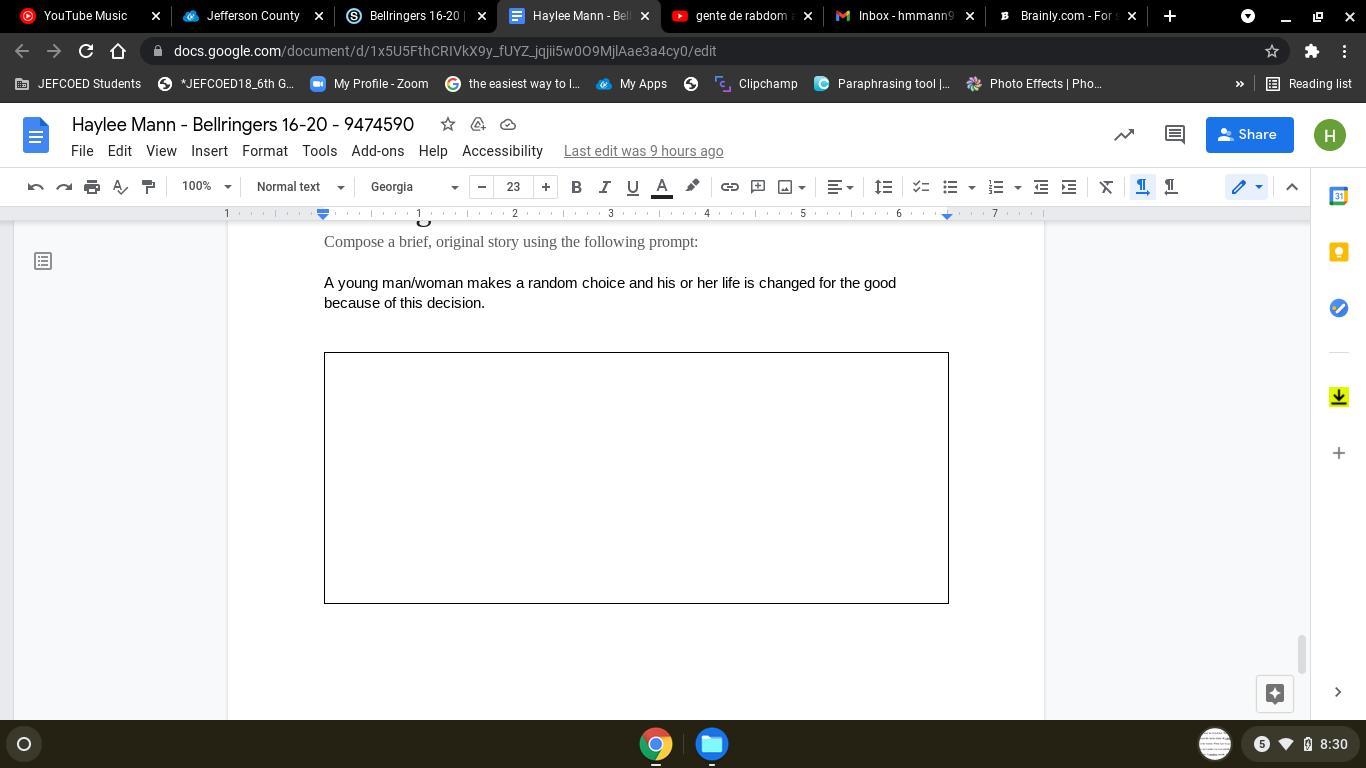Click Last edit was 9 hours ago
Screen dimensions: 1366x768
point(644,151)
